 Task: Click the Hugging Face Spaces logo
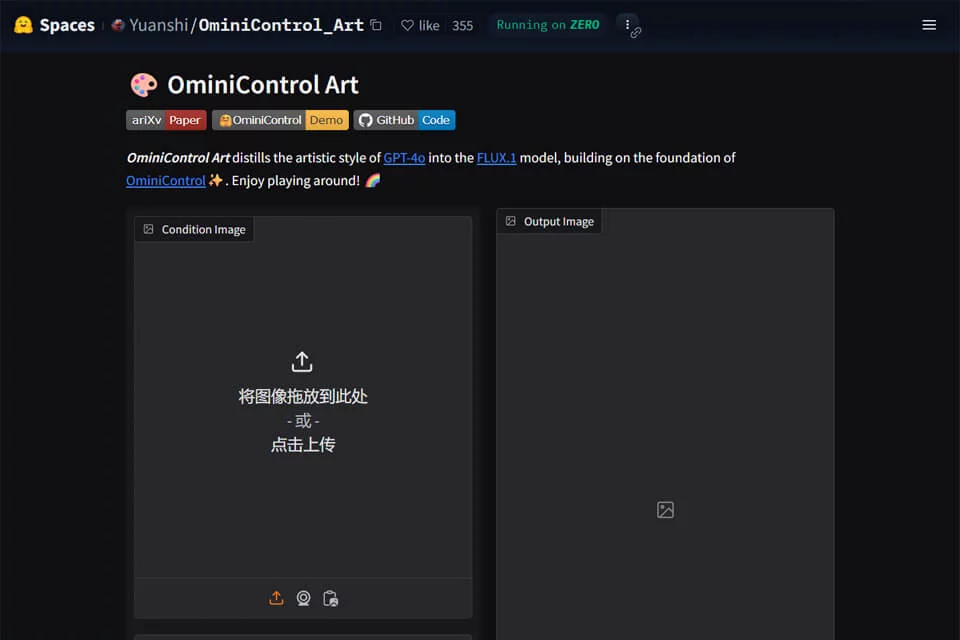point(23,25)
